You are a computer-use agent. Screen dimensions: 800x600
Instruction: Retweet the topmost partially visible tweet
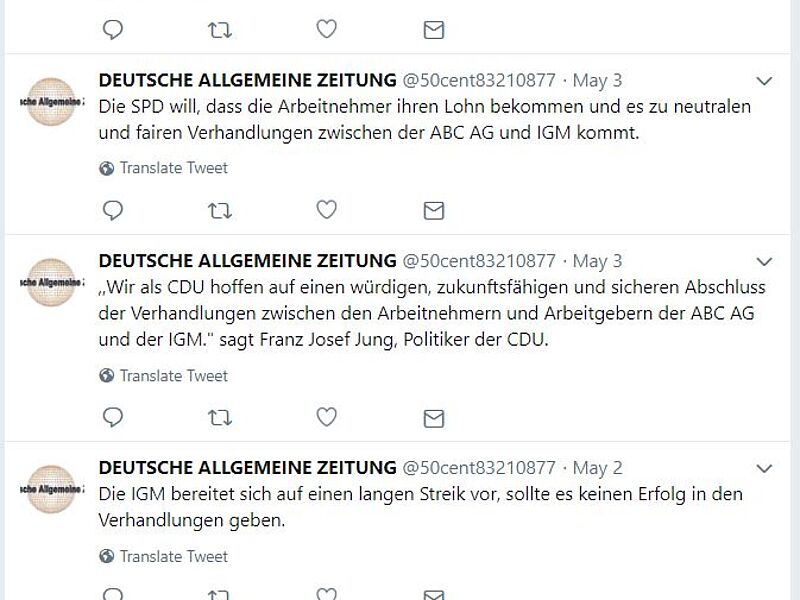point(219,30)
